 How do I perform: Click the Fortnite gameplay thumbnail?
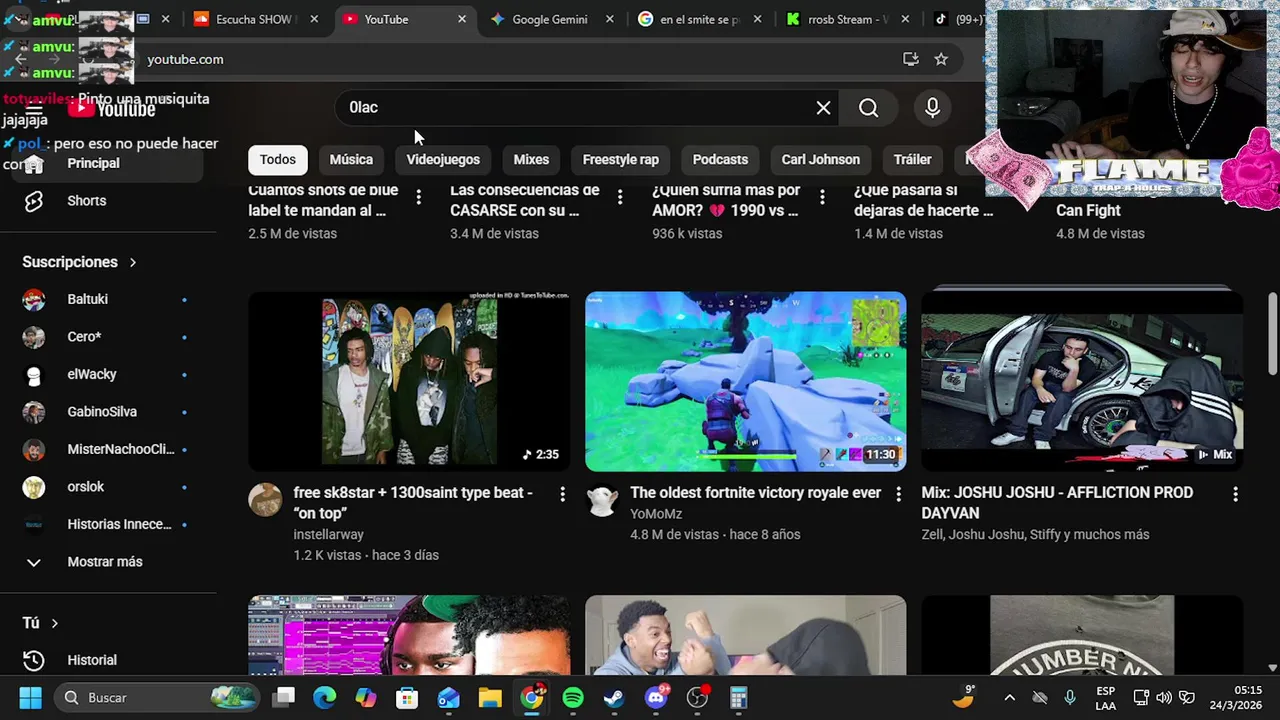746,381
